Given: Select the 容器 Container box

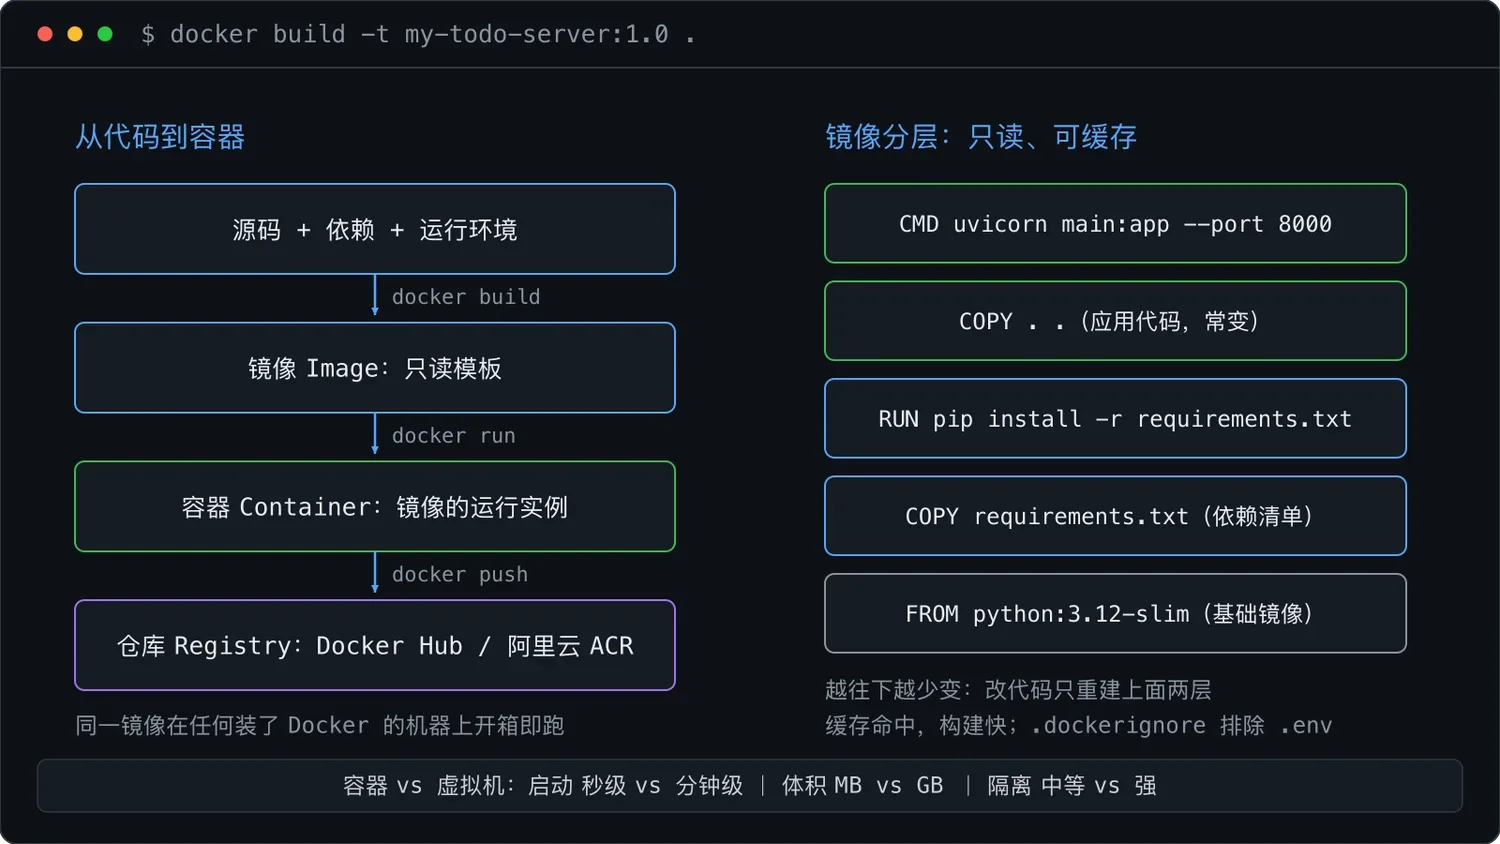Looking at the screenshot, I should click(x=375, y=507).
